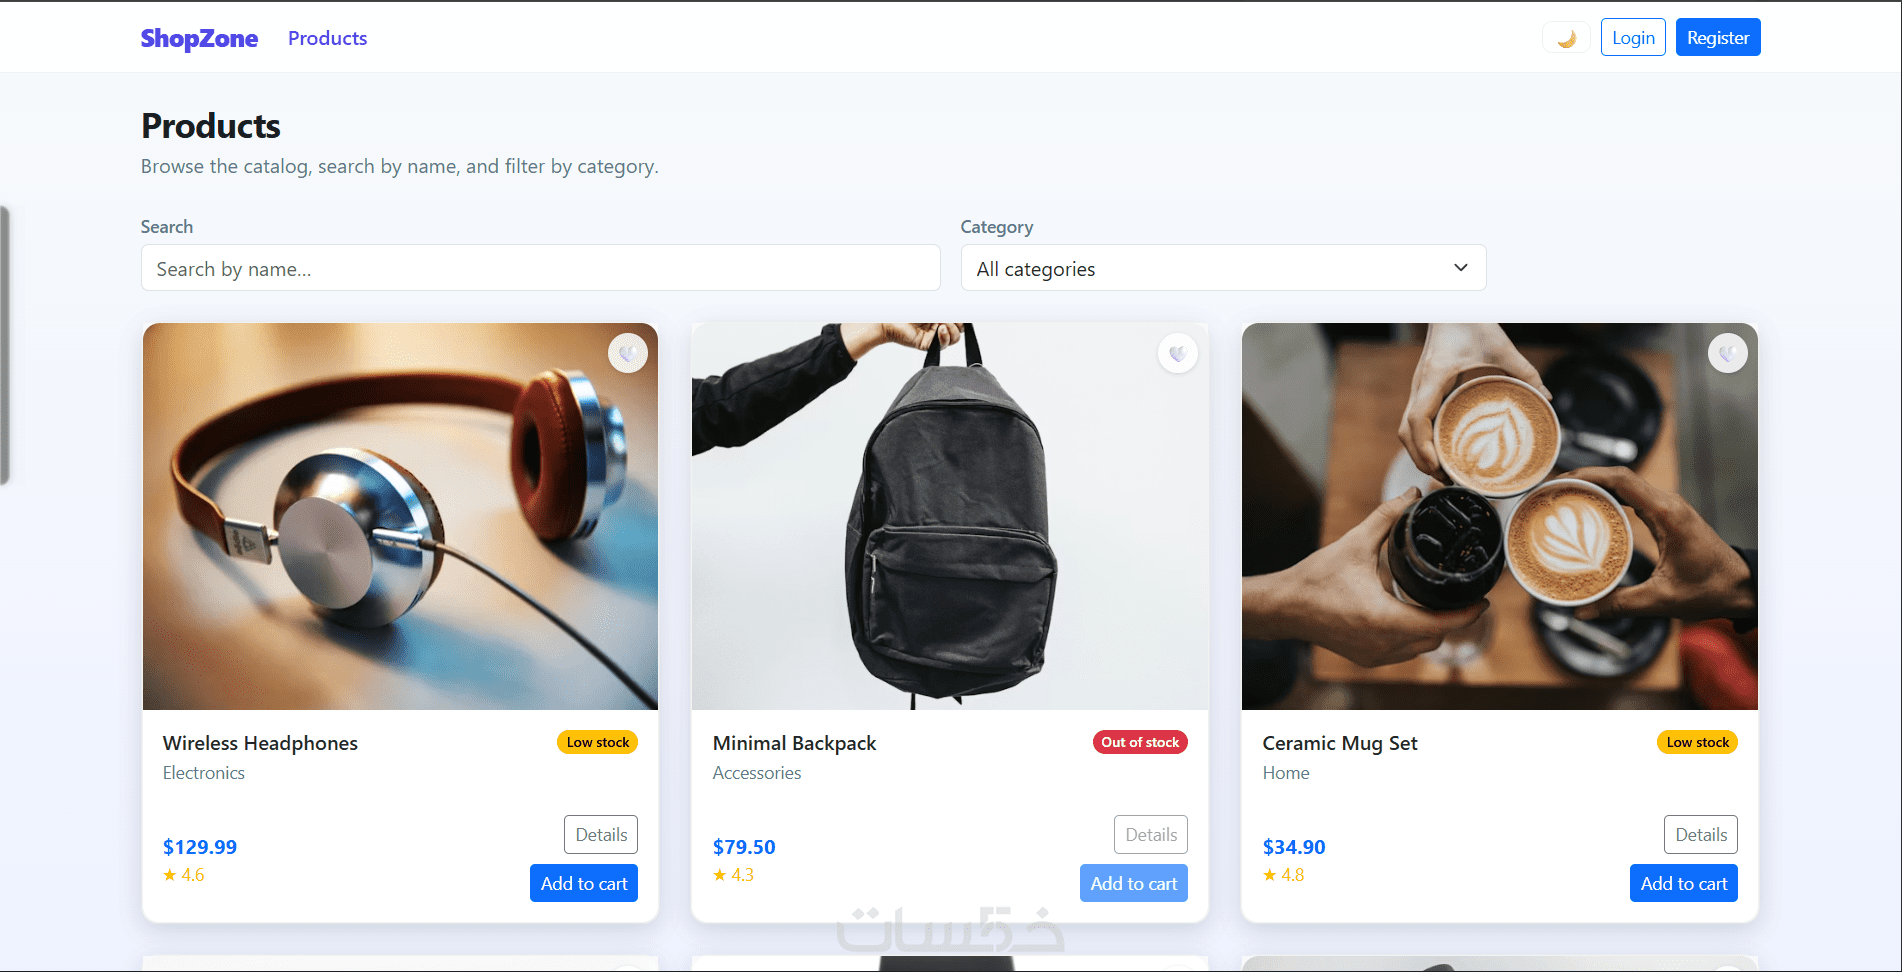Toggle dark mode with moon icon
1902x972 pixels.
coord(1566,38)
